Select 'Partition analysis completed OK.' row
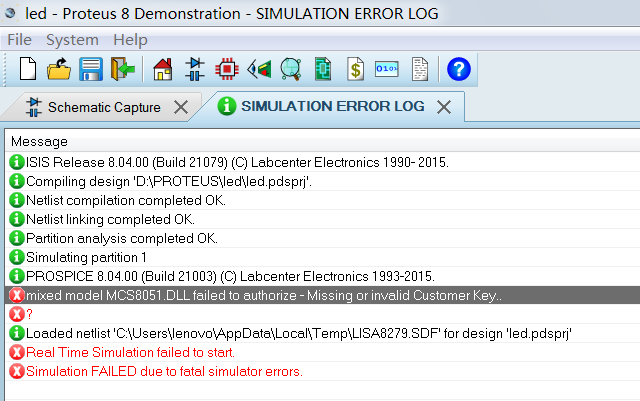640x401 pixels. [322, 238]
